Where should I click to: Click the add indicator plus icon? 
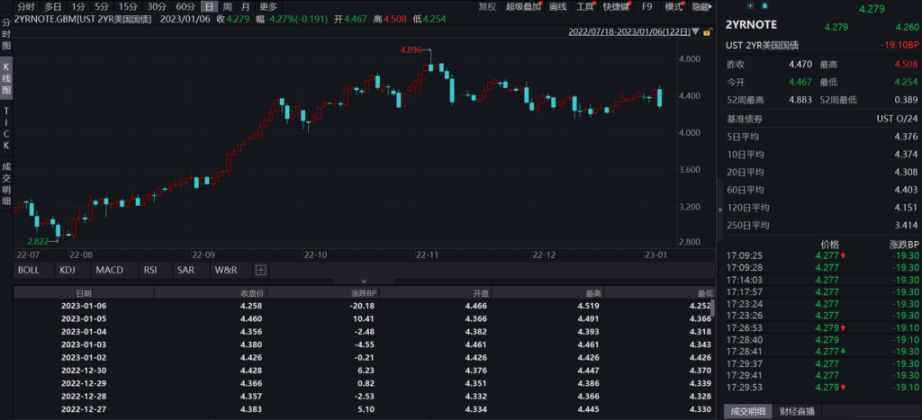click(x=261, y=270)
